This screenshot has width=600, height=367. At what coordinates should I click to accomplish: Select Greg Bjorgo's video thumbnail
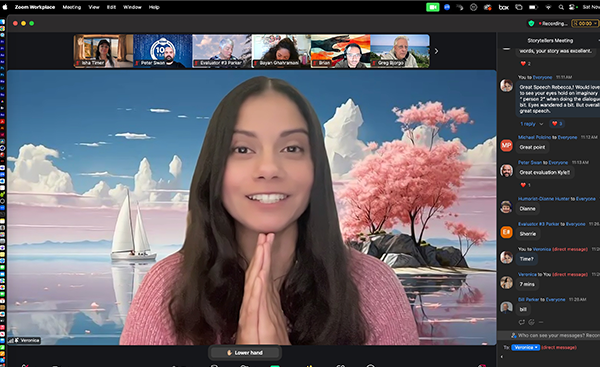400,51
